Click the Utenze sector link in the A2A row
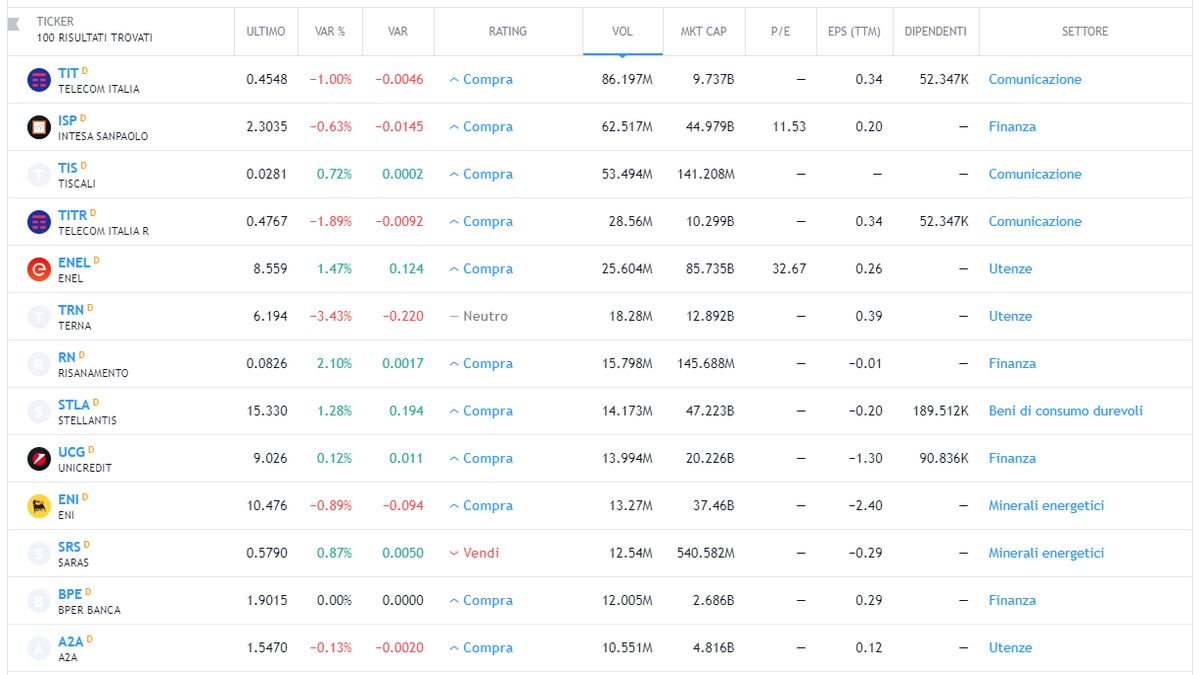1200x675 pixels. (1010, 648)
